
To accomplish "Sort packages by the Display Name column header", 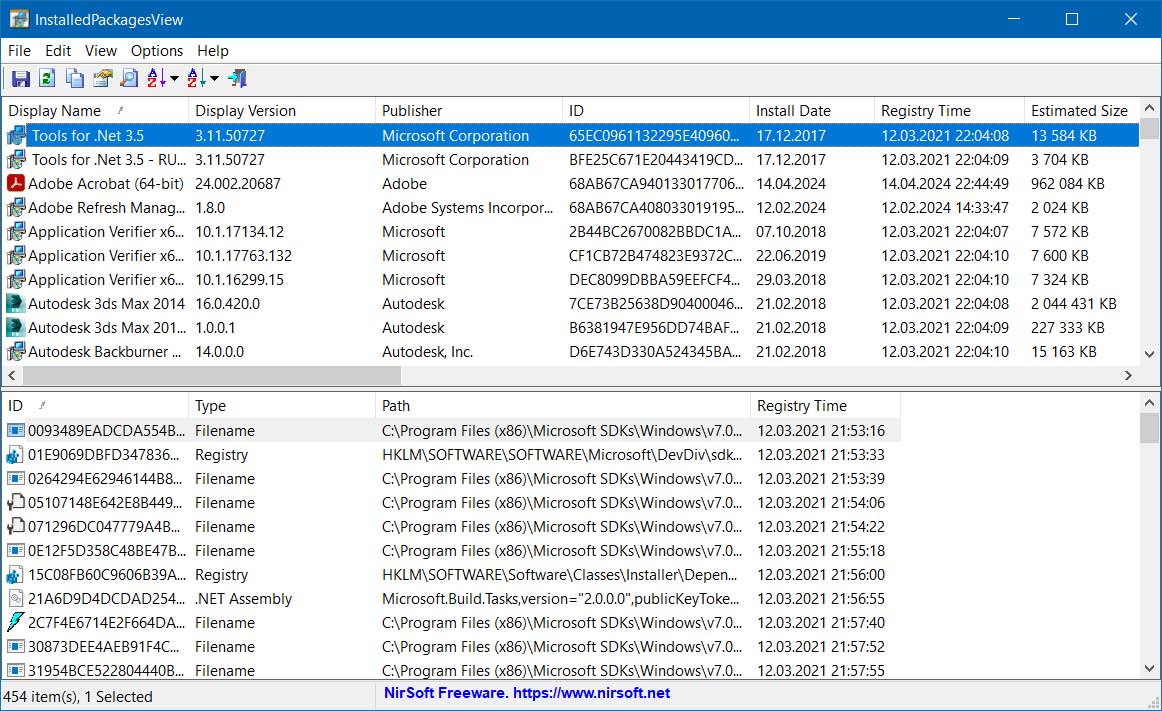I will coord(95,110).
